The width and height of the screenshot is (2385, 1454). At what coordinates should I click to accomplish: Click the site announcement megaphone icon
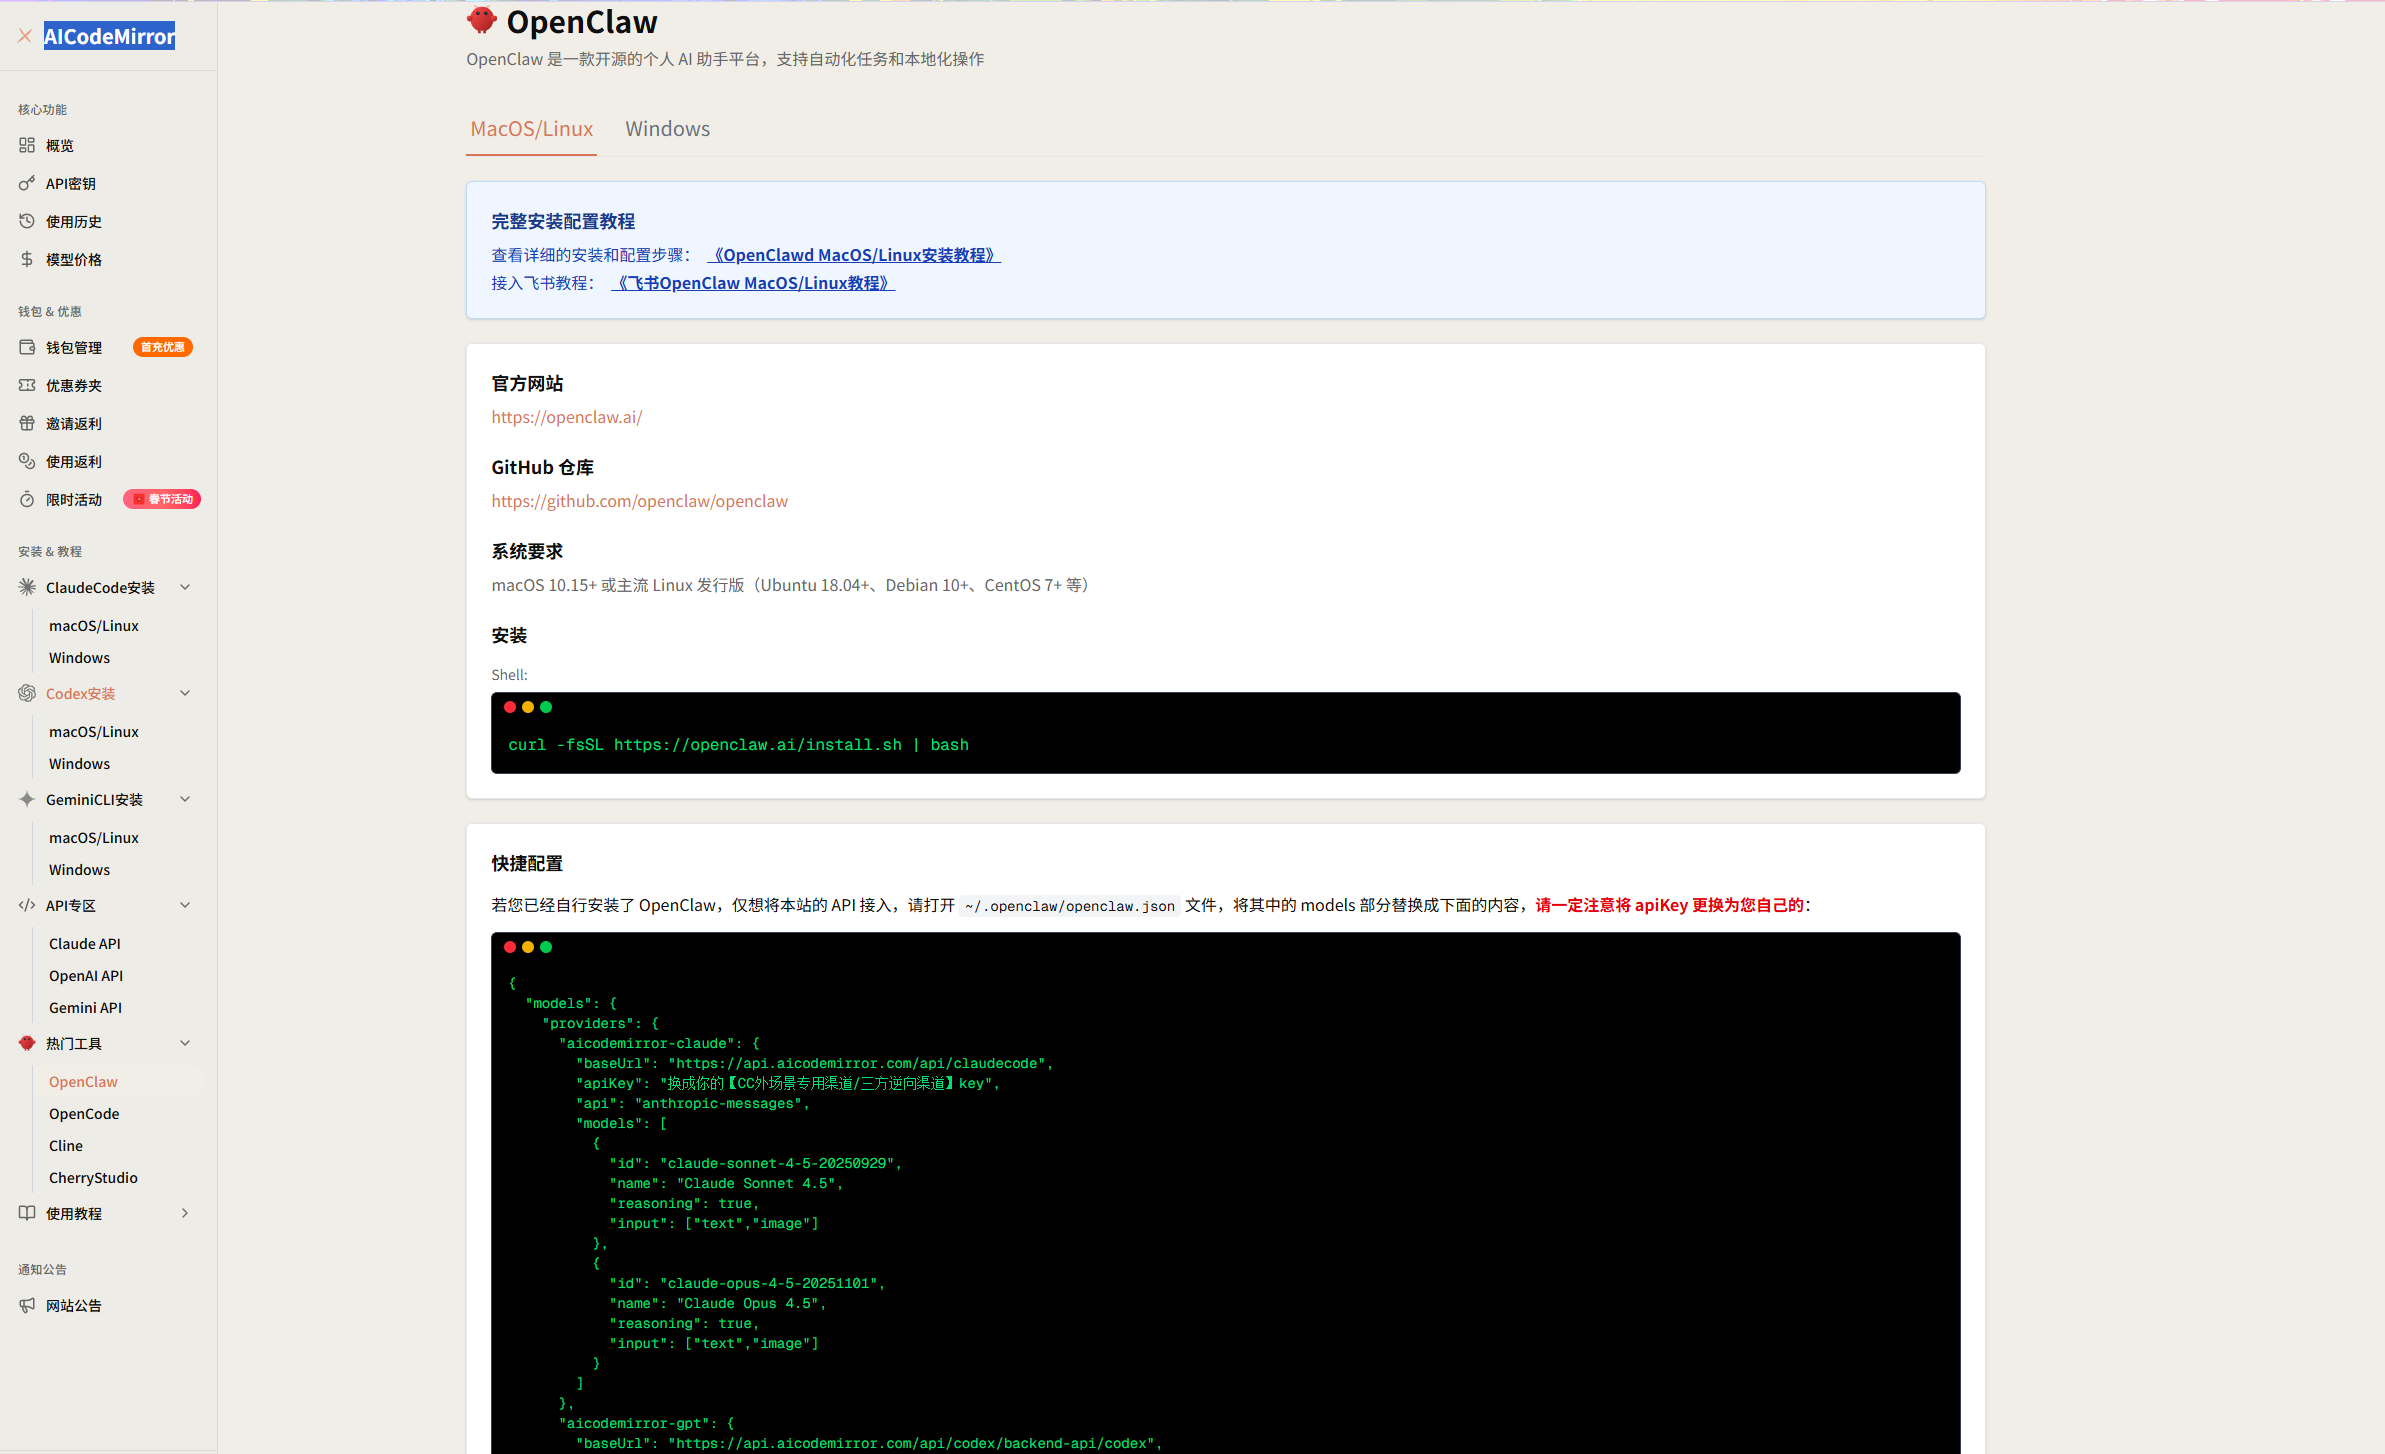pyautogui.click(x=27, y=1305)
